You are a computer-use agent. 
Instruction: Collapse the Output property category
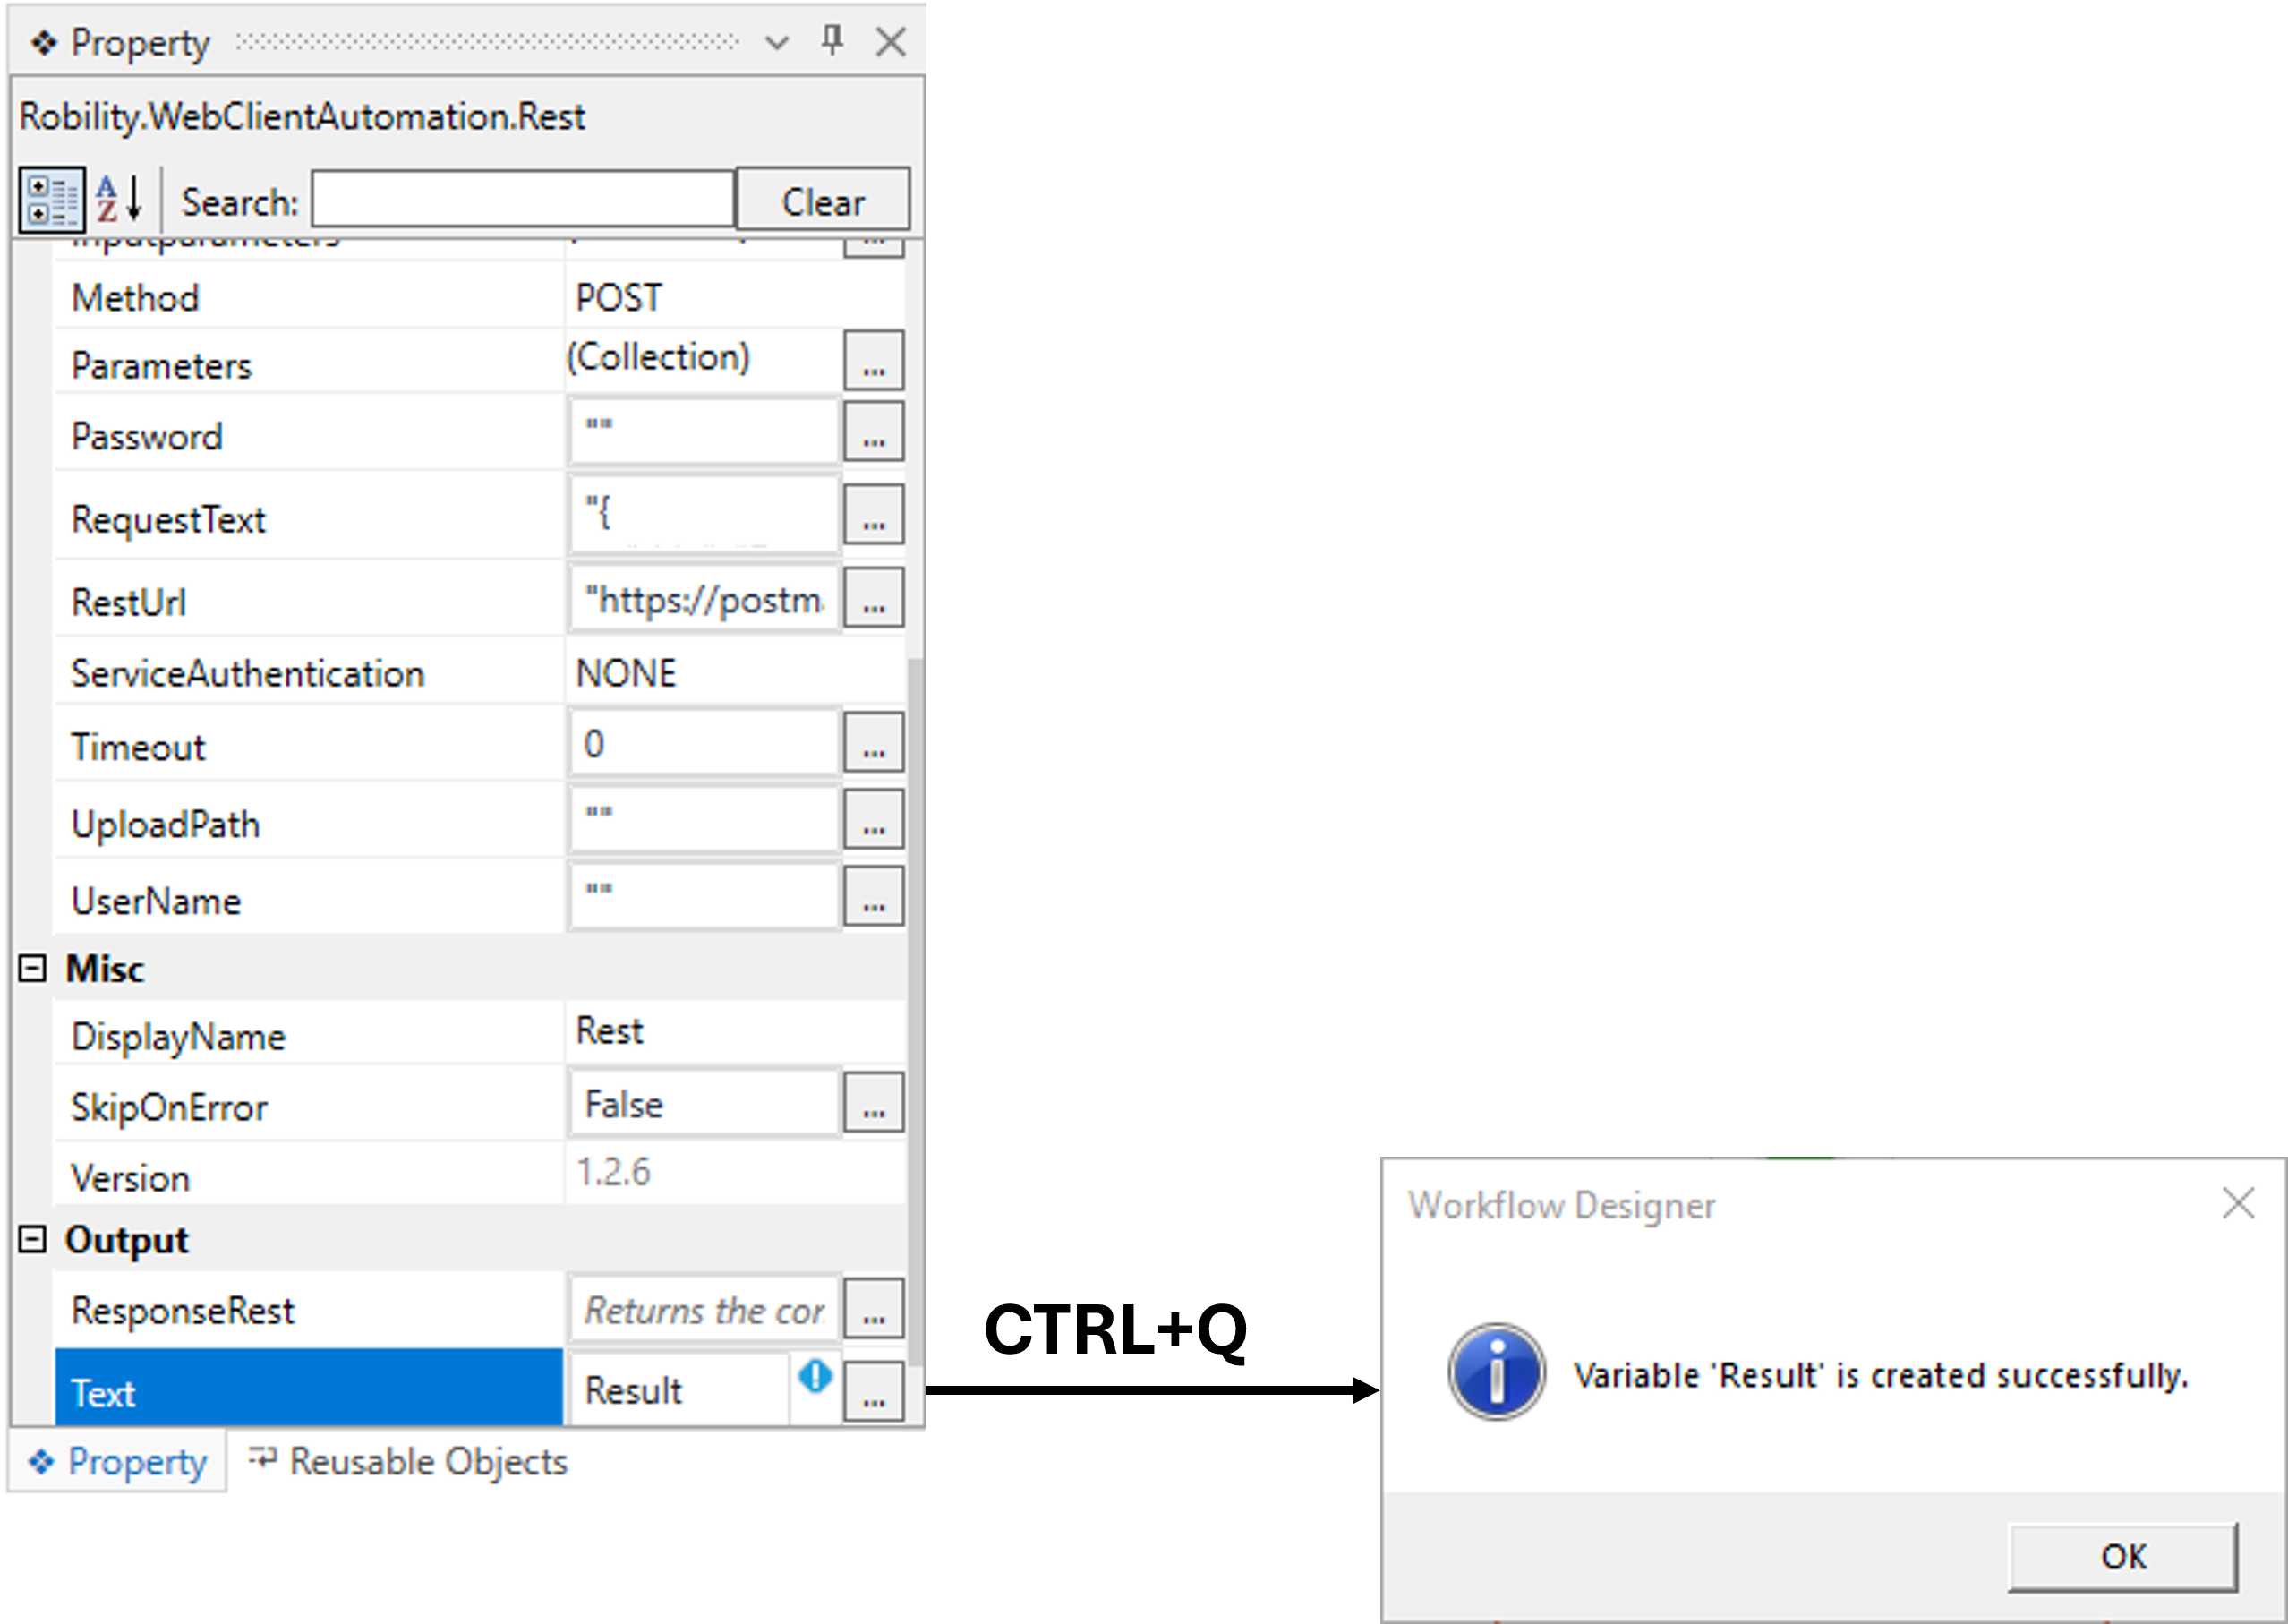33,1240
